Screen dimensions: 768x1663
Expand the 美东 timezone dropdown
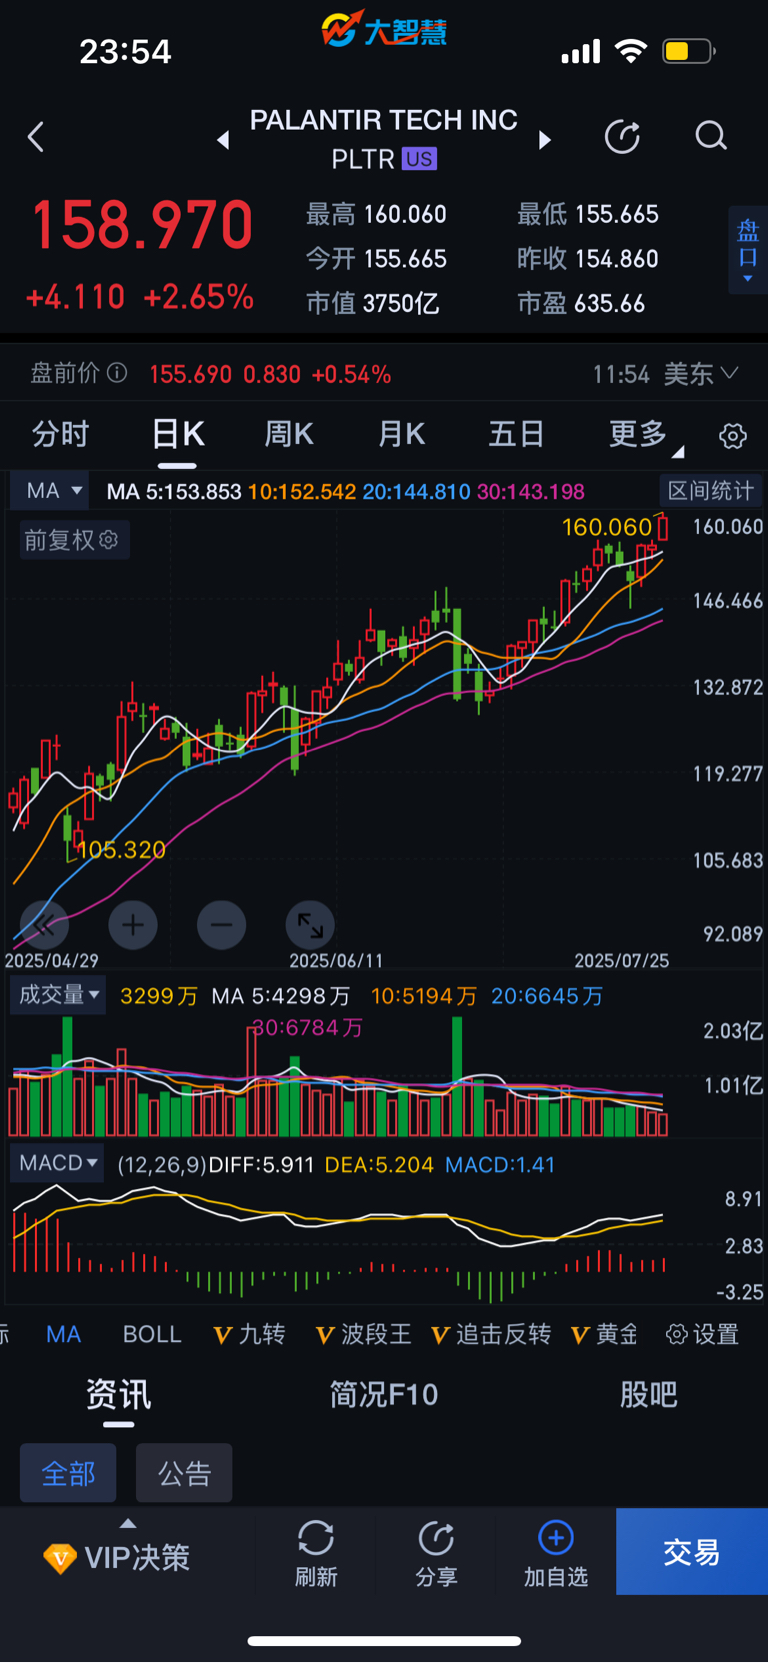tap(701, 374)
